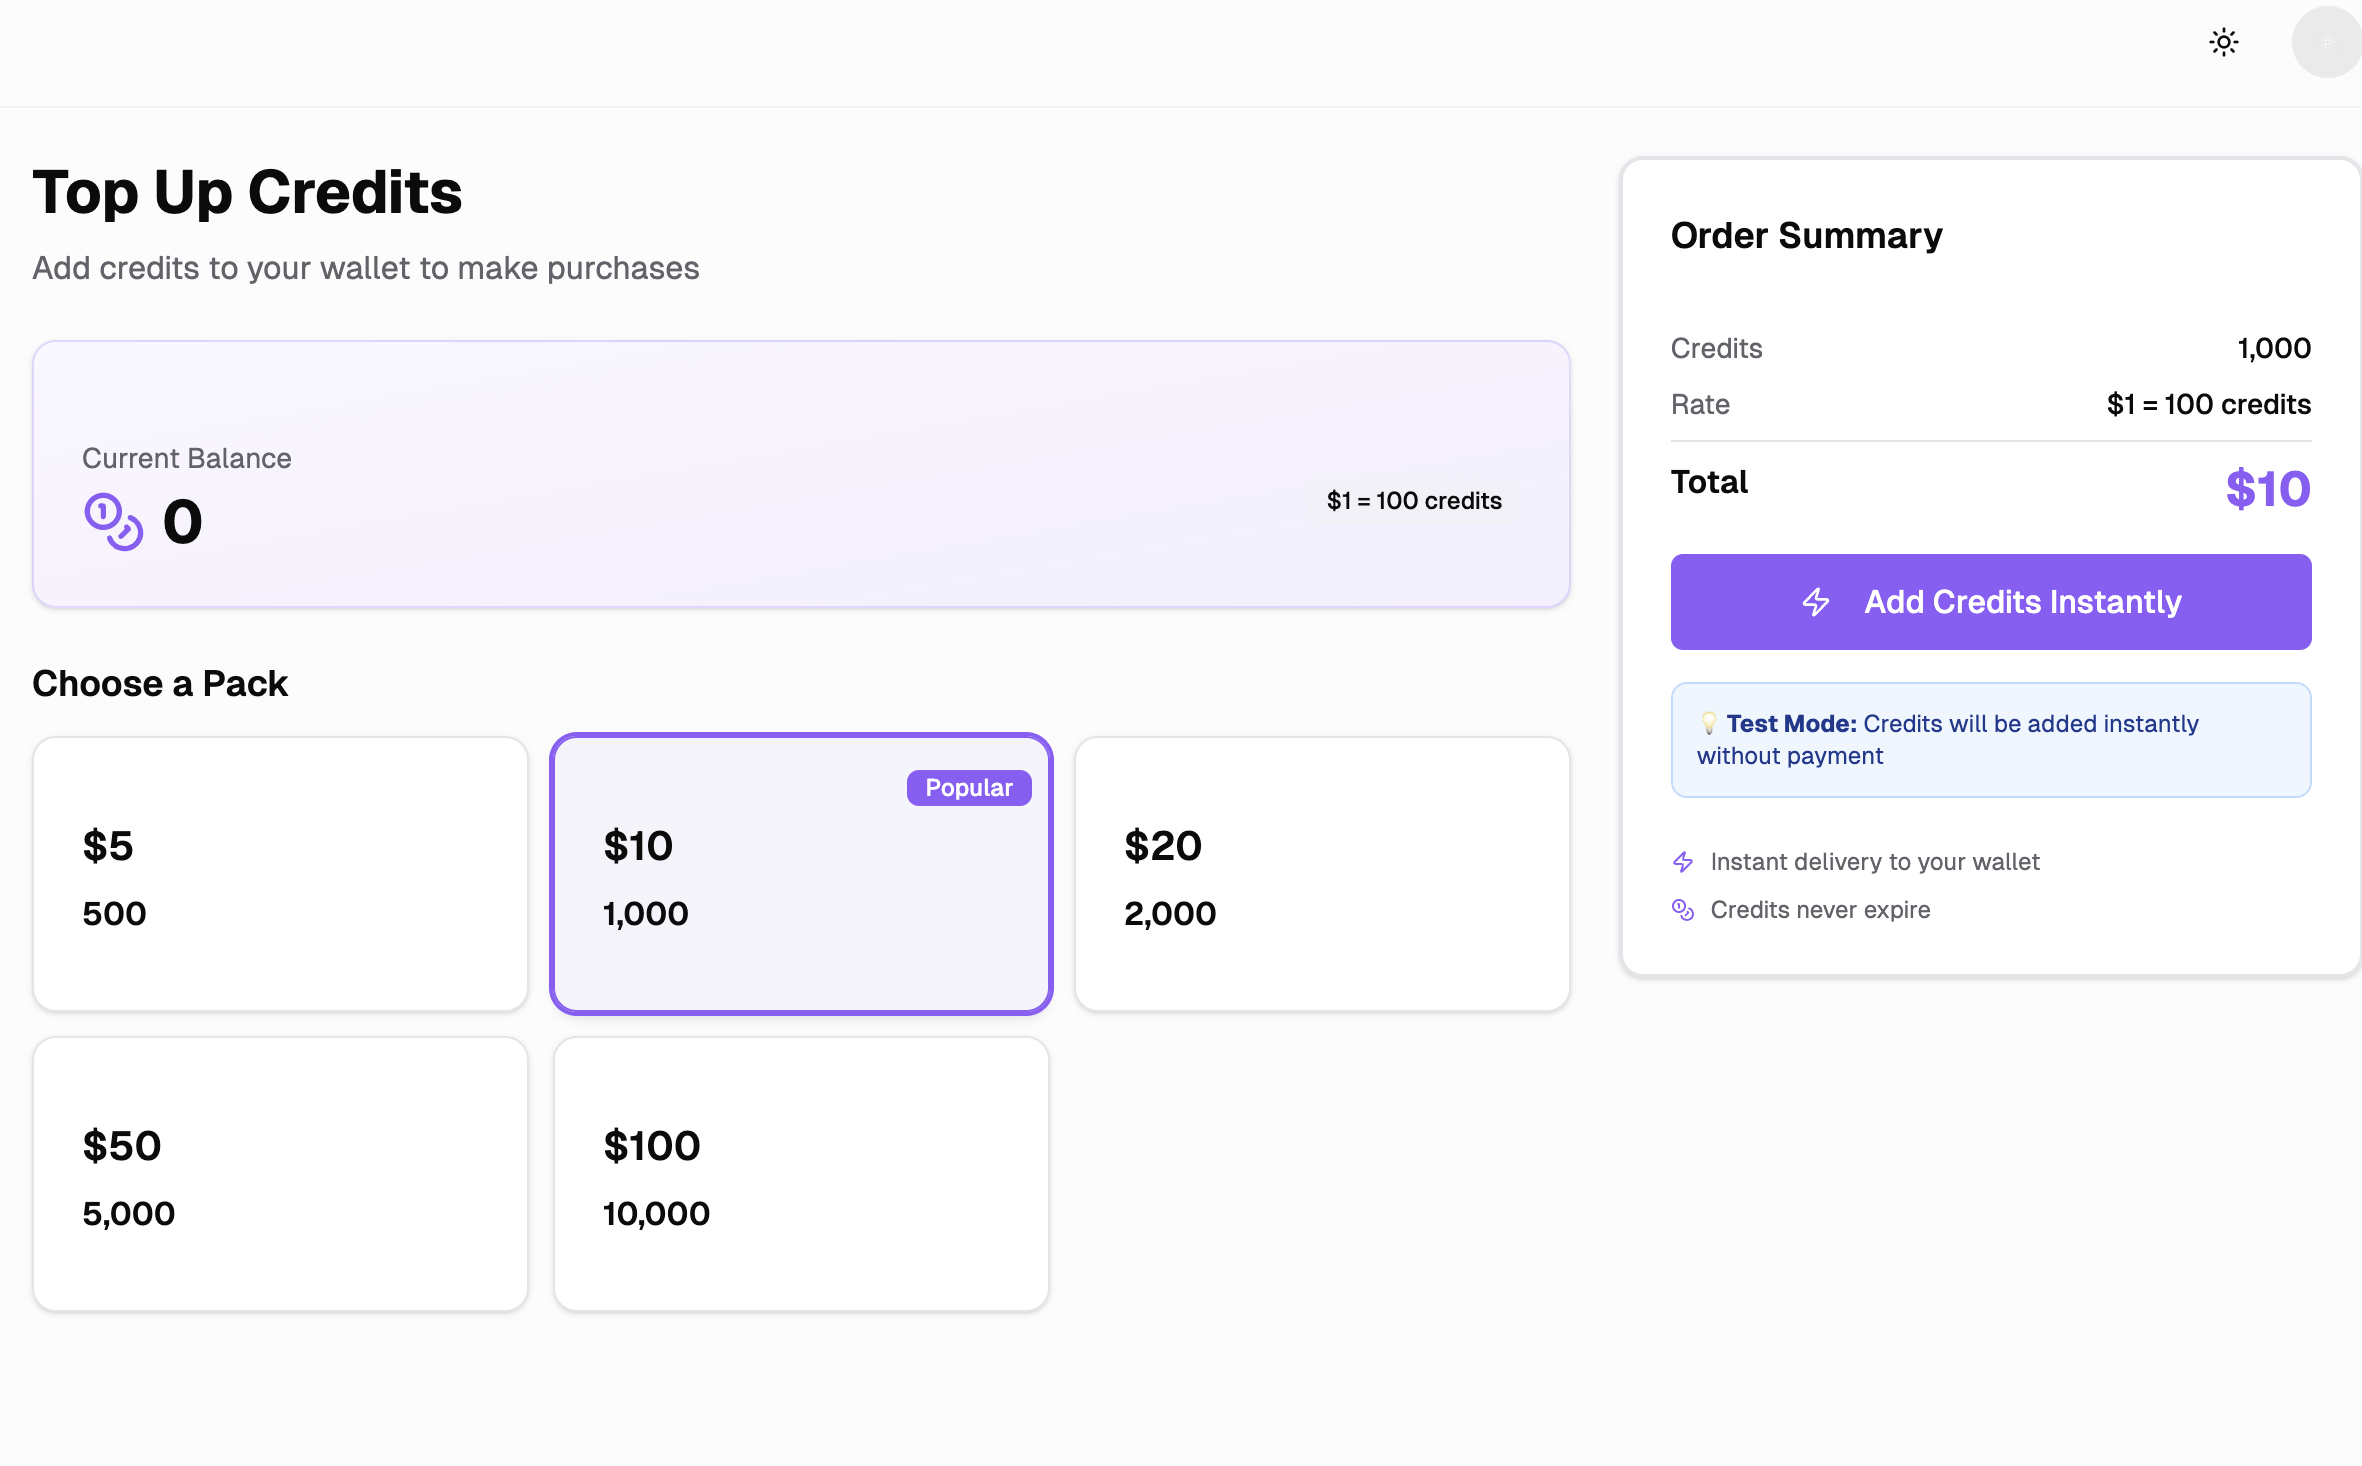Select the $5 credit pack
This screenshot has height=1466, width=2362.
click(280, 874)
